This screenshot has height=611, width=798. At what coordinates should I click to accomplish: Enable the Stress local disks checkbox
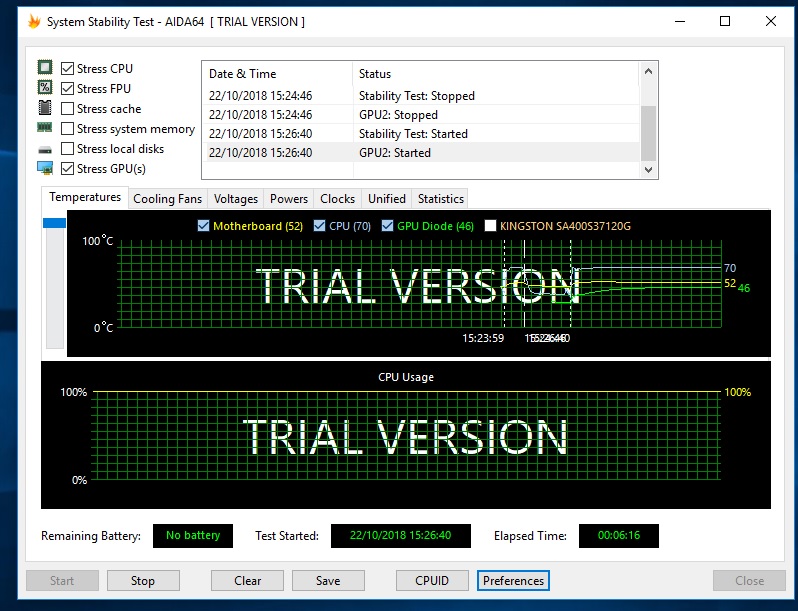pos(67,149)
